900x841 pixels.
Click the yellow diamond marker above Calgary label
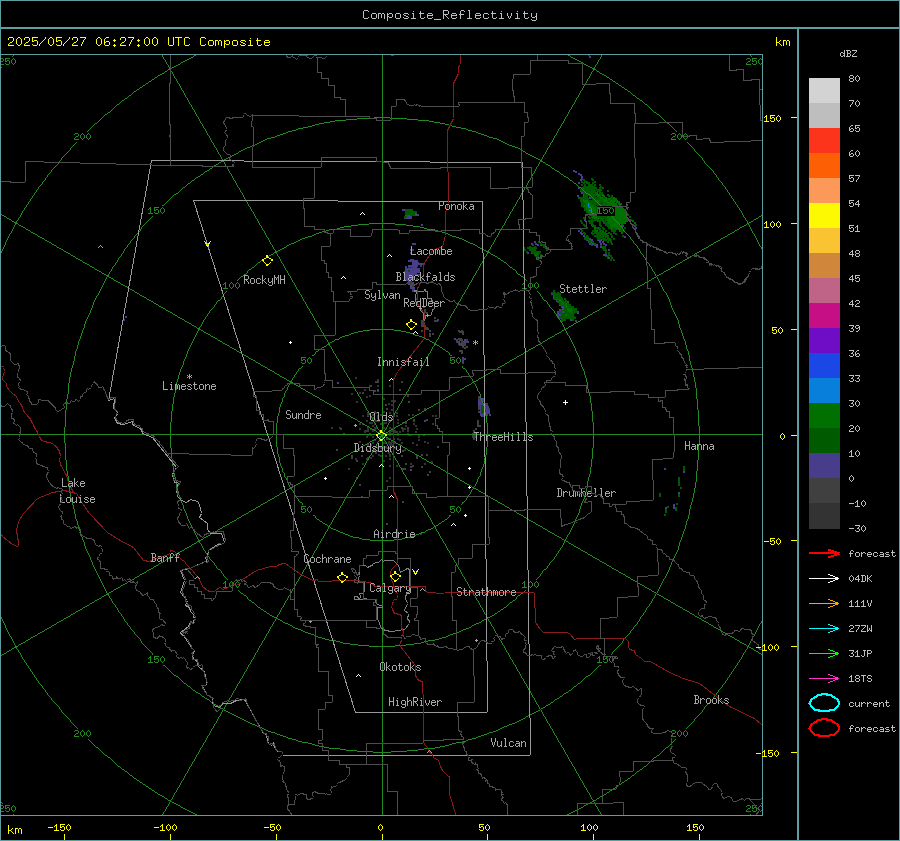[395, 576]
